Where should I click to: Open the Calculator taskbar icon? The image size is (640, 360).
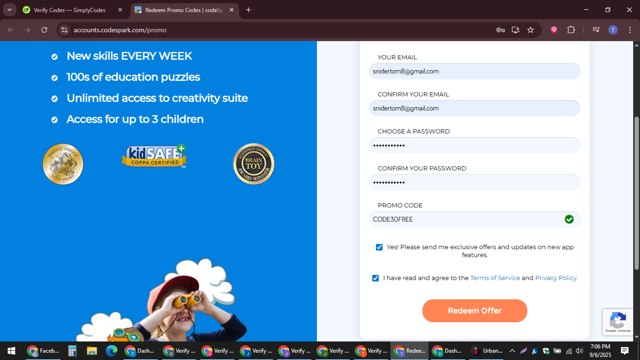tap(72, 351)
